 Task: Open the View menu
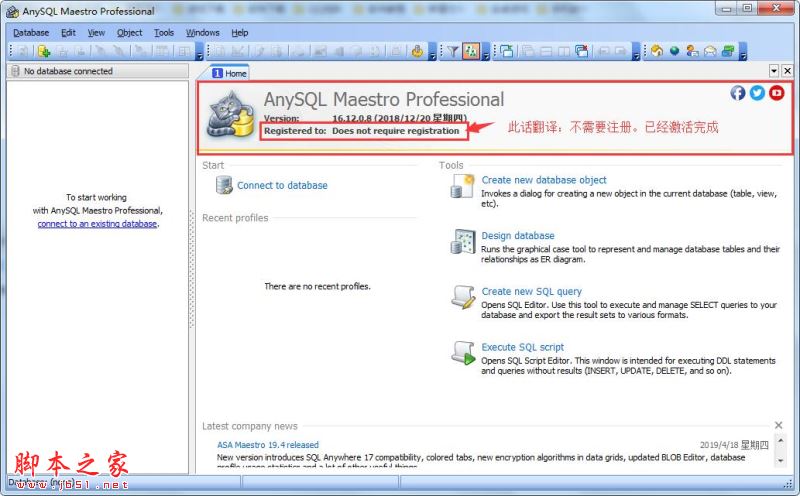coord(96,33)
